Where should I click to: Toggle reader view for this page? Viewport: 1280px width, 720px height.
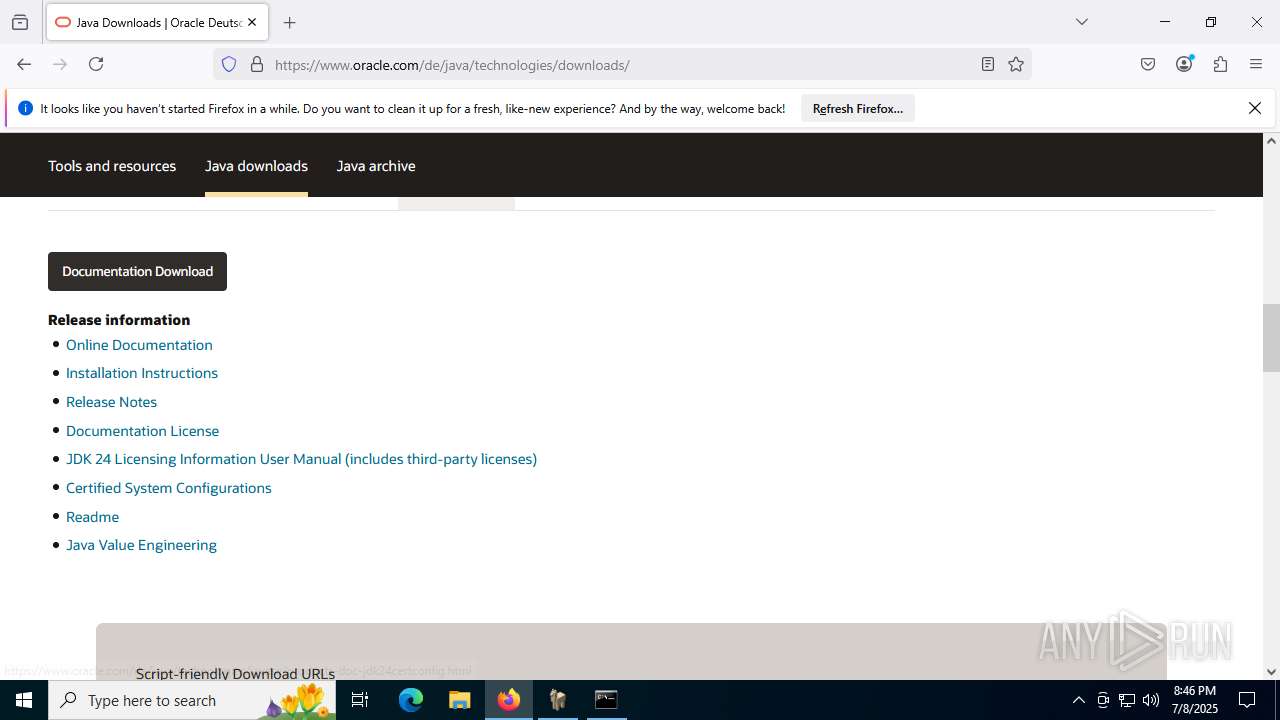coord(987,64)
